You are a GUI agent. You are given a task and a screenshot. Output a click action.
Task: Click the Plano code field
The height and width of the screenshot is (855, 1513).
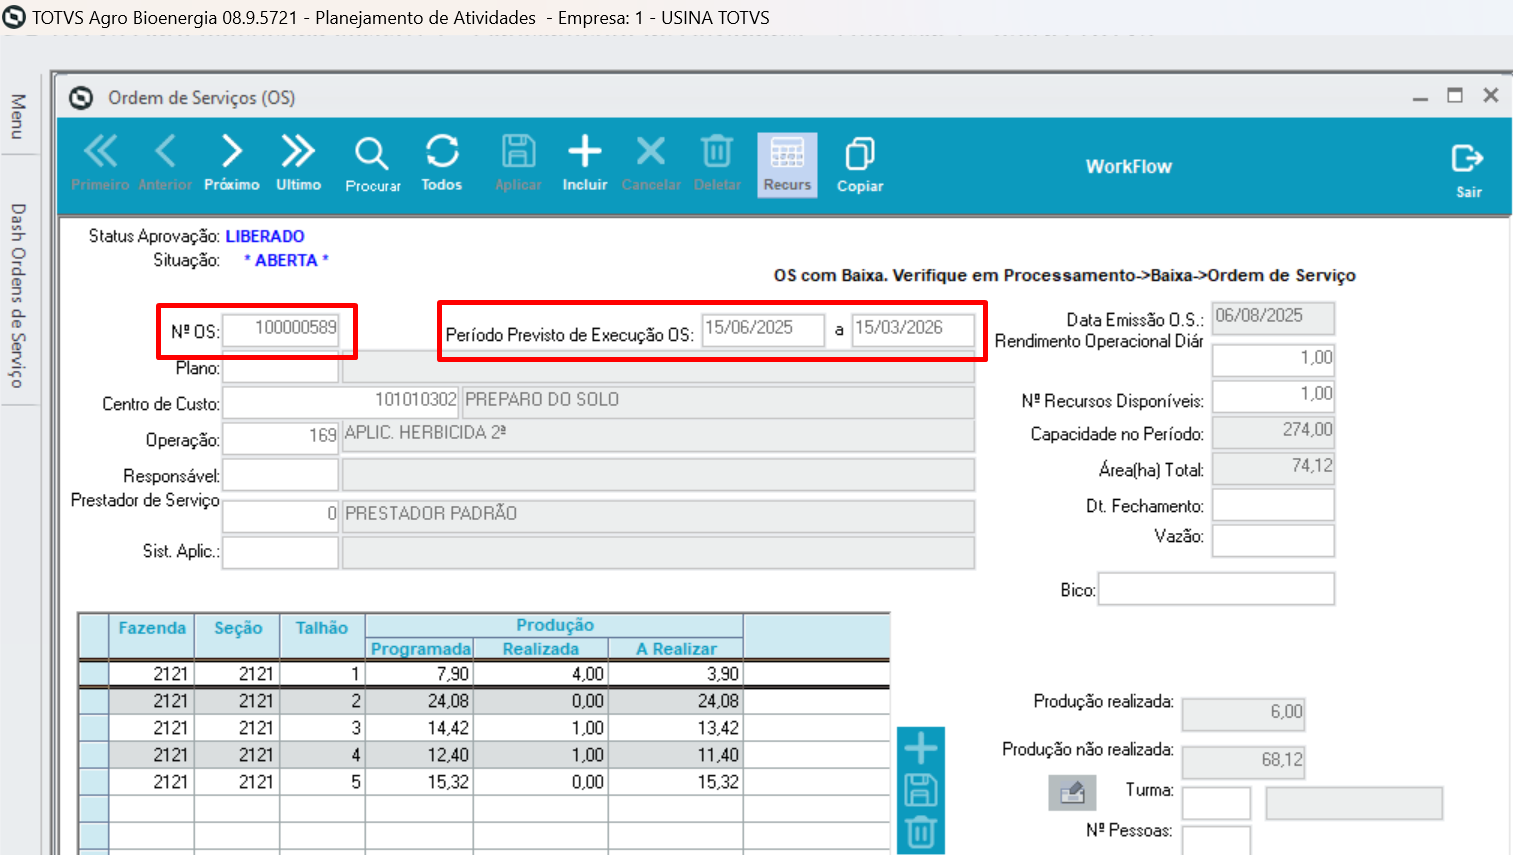pyautogui.click(x=280, y=367)
